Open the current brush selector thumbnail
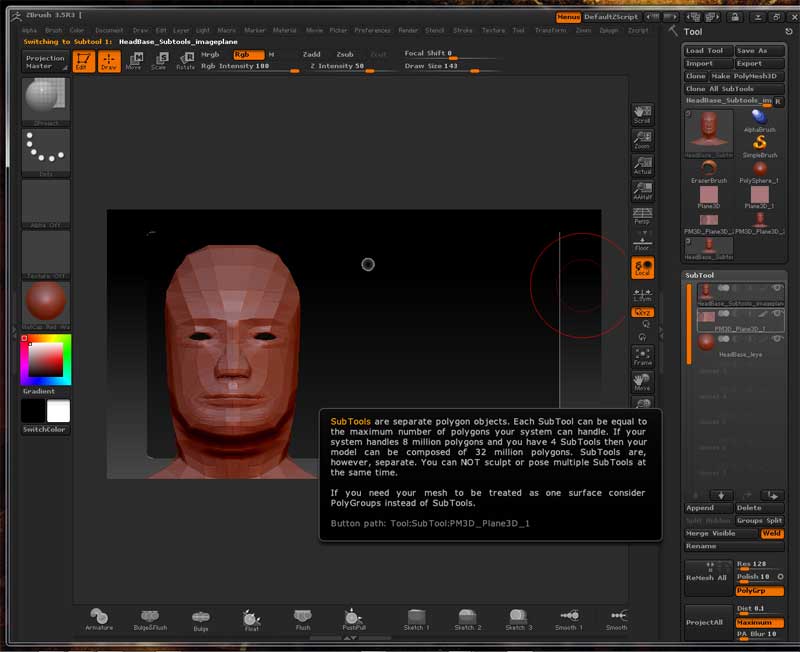This screenshot has height=652, width=800. (x=46, y=102)
